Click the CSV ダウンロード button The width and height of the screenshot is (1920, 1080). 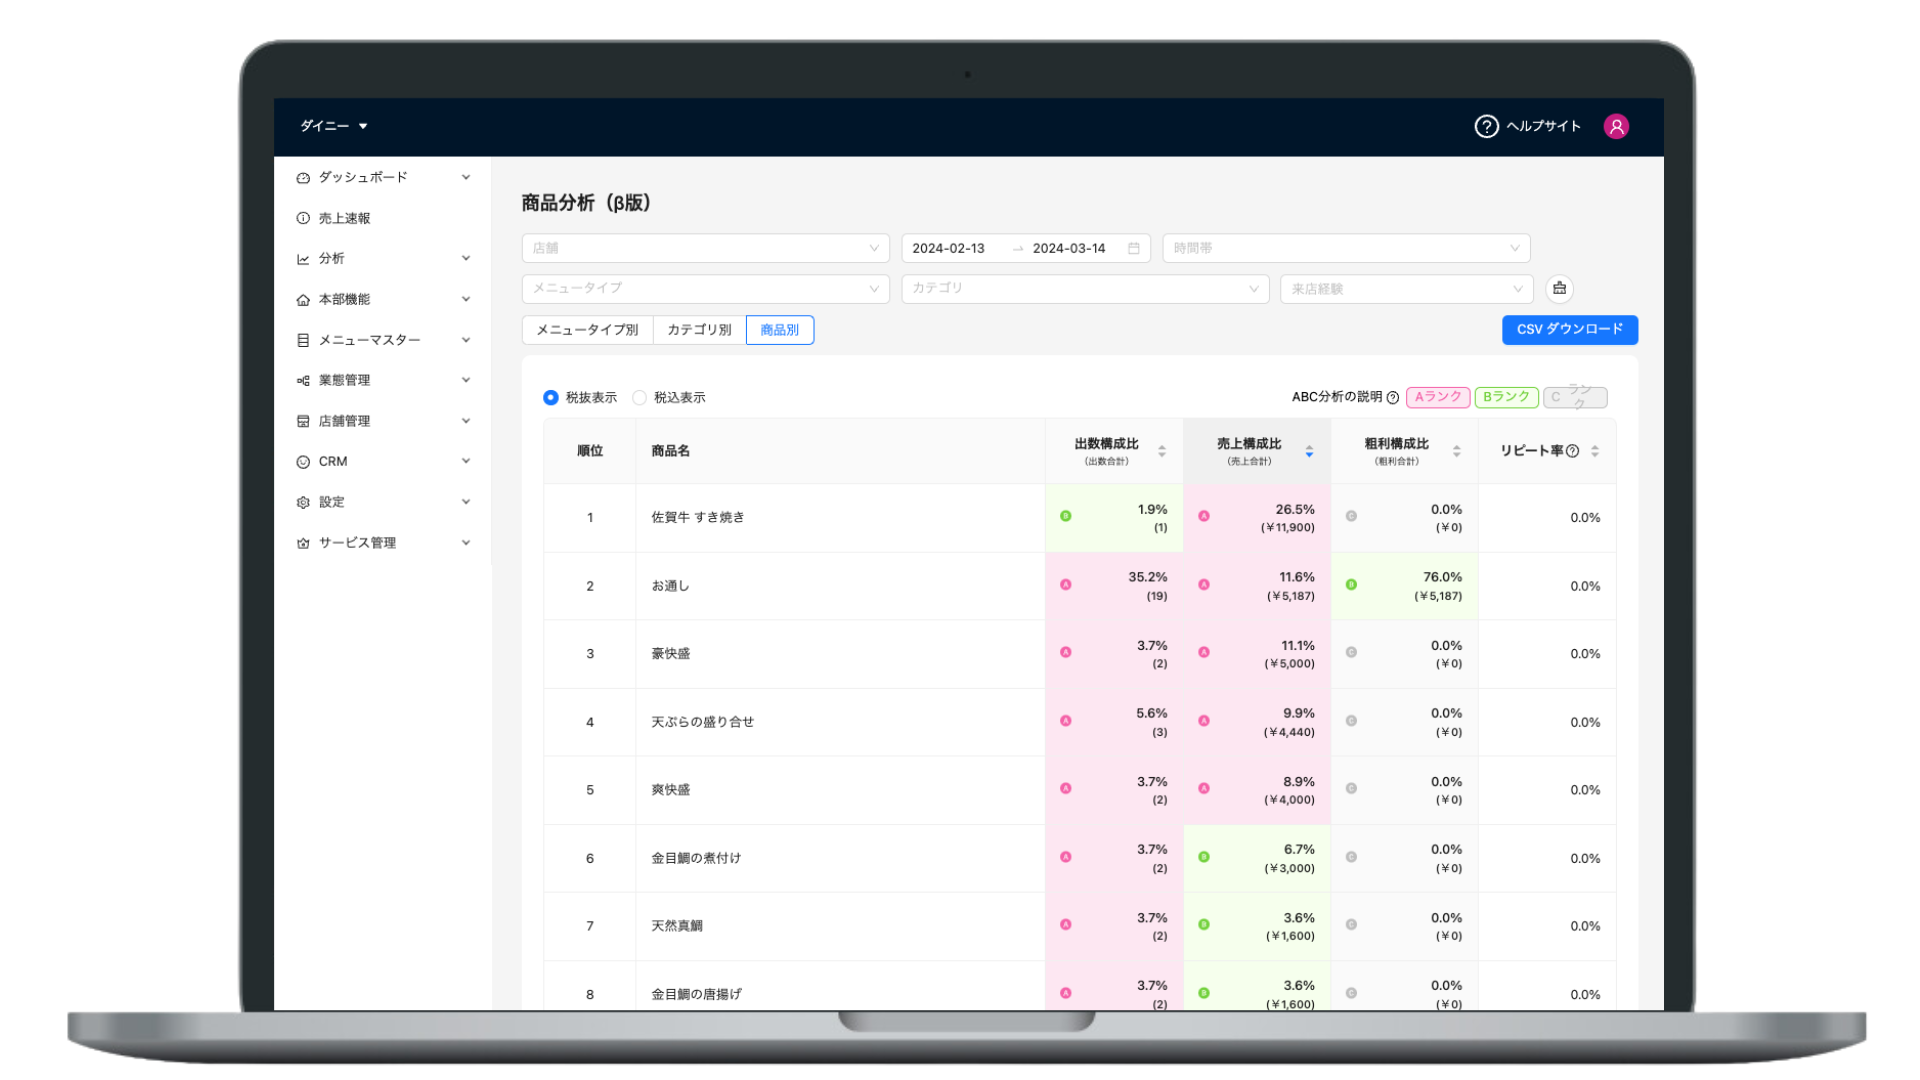1569,329
